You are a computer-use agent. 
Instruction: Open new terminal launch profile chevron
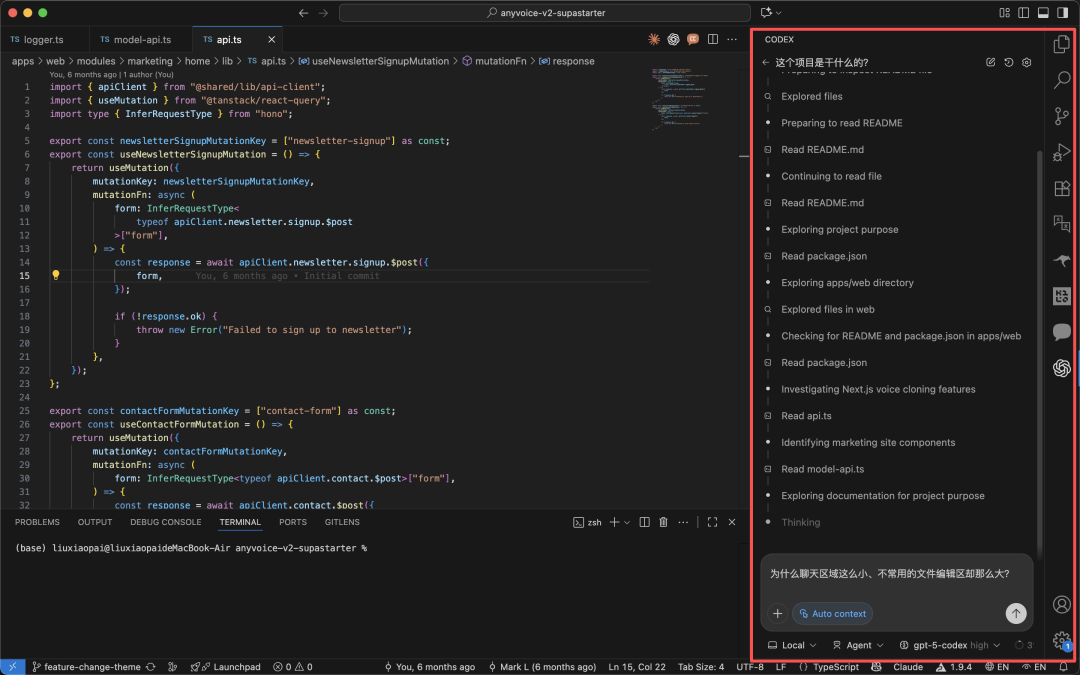[x=627, y=522]
